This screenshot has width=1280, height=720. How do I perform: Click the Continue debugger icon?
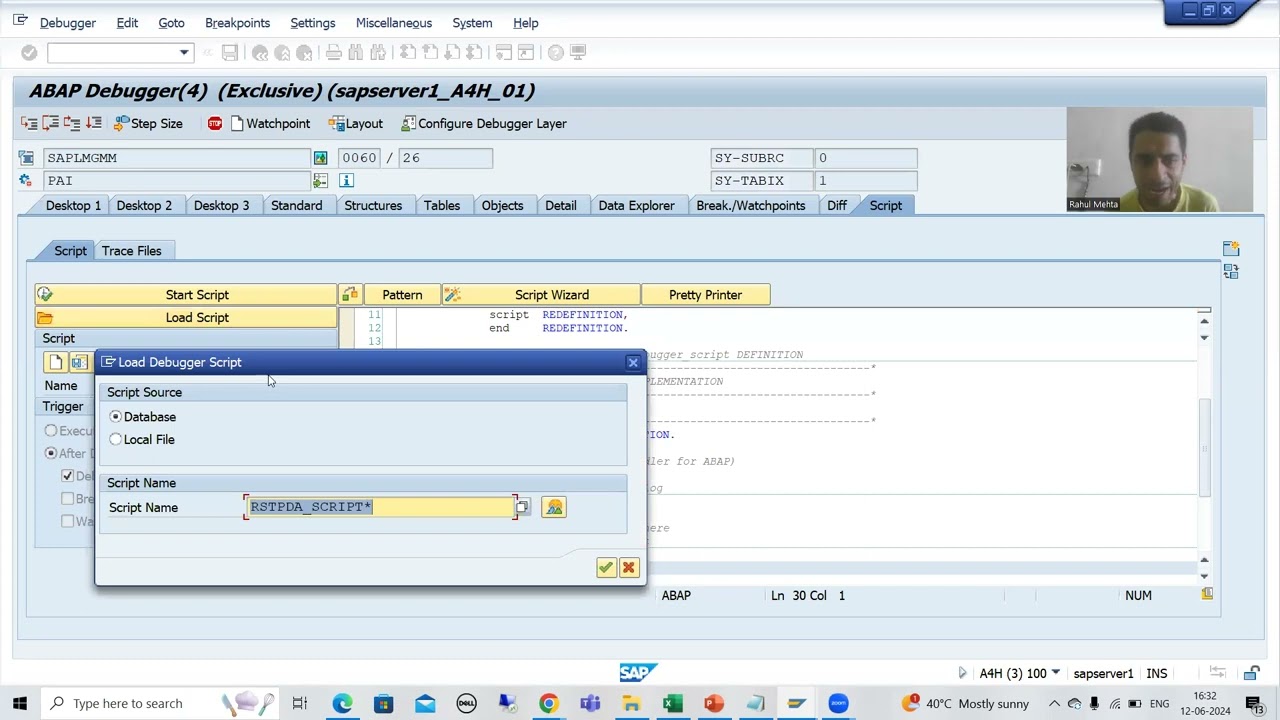click(x=94, y=124)
